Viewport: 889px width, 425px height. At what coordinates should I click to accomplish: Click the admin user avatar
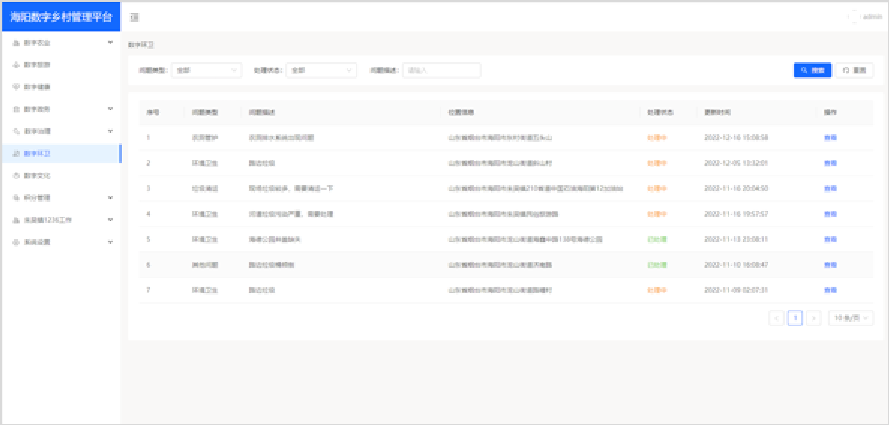click(853, 17)
